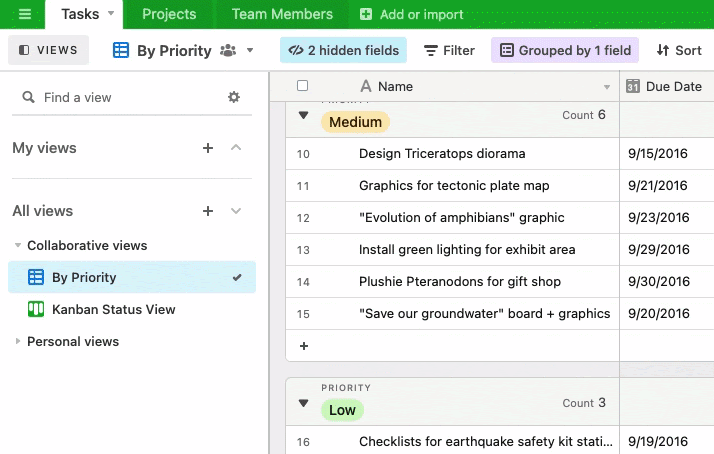Click Count 3 summary of Low group
Image resolution: width=714 pixels, height=454 pixels.
coord(584,403)
